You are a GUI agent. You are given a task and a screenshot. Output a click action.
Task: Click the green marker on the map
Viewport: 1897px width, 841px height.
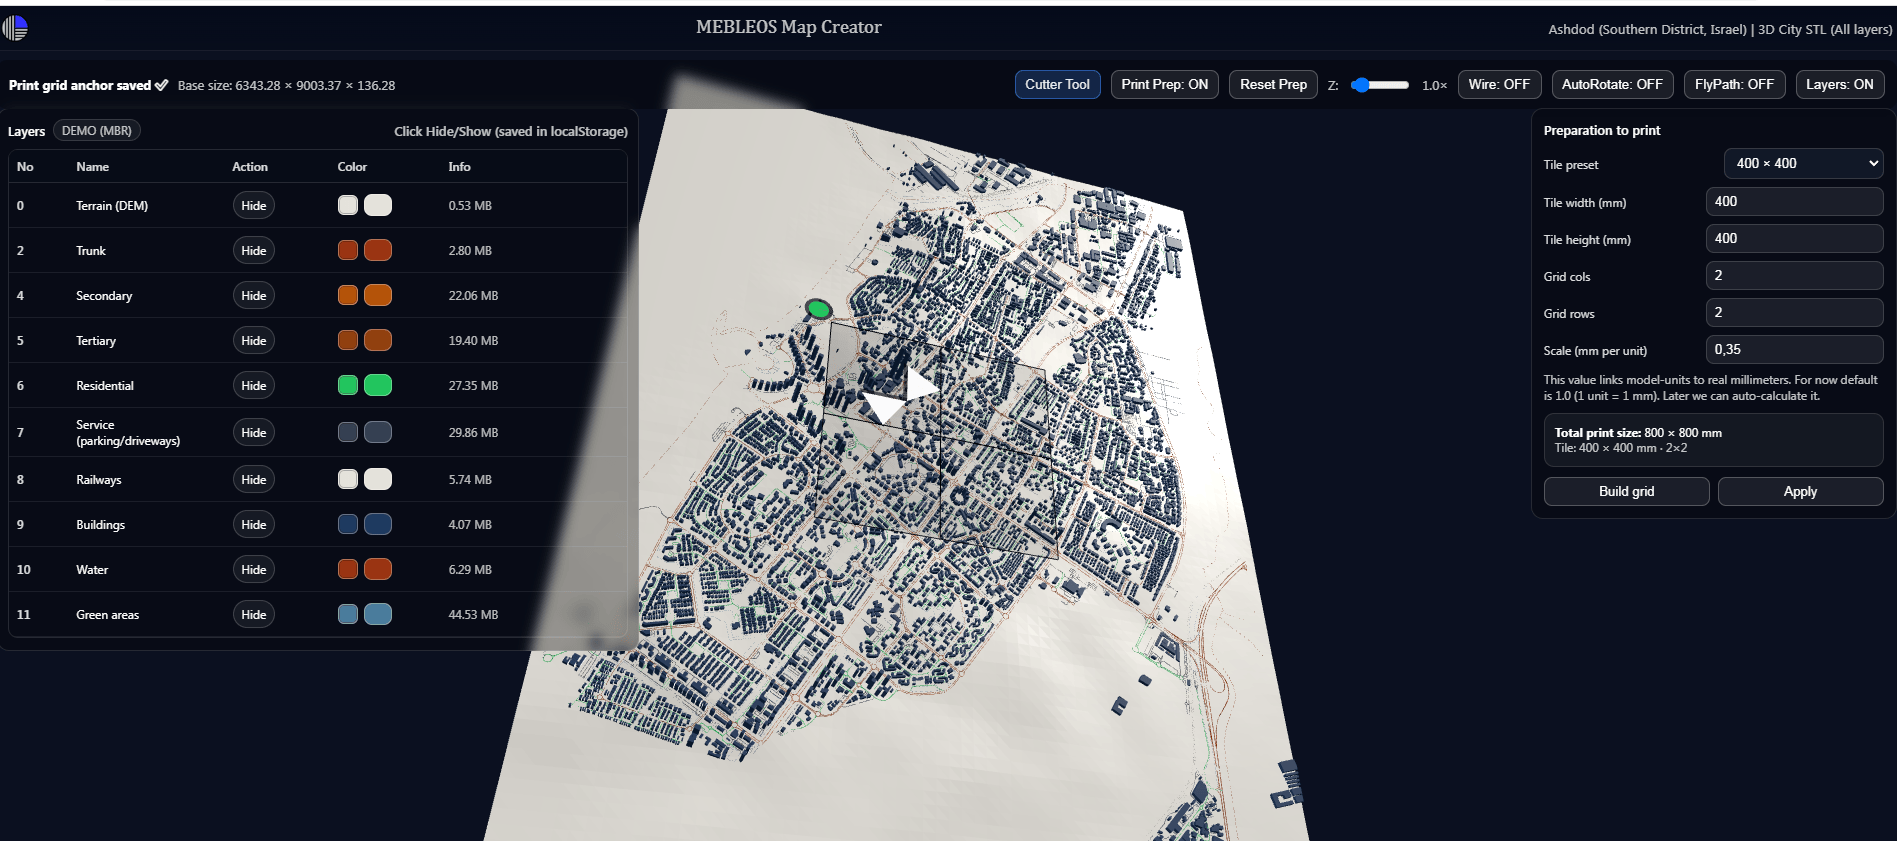[819, 309]
